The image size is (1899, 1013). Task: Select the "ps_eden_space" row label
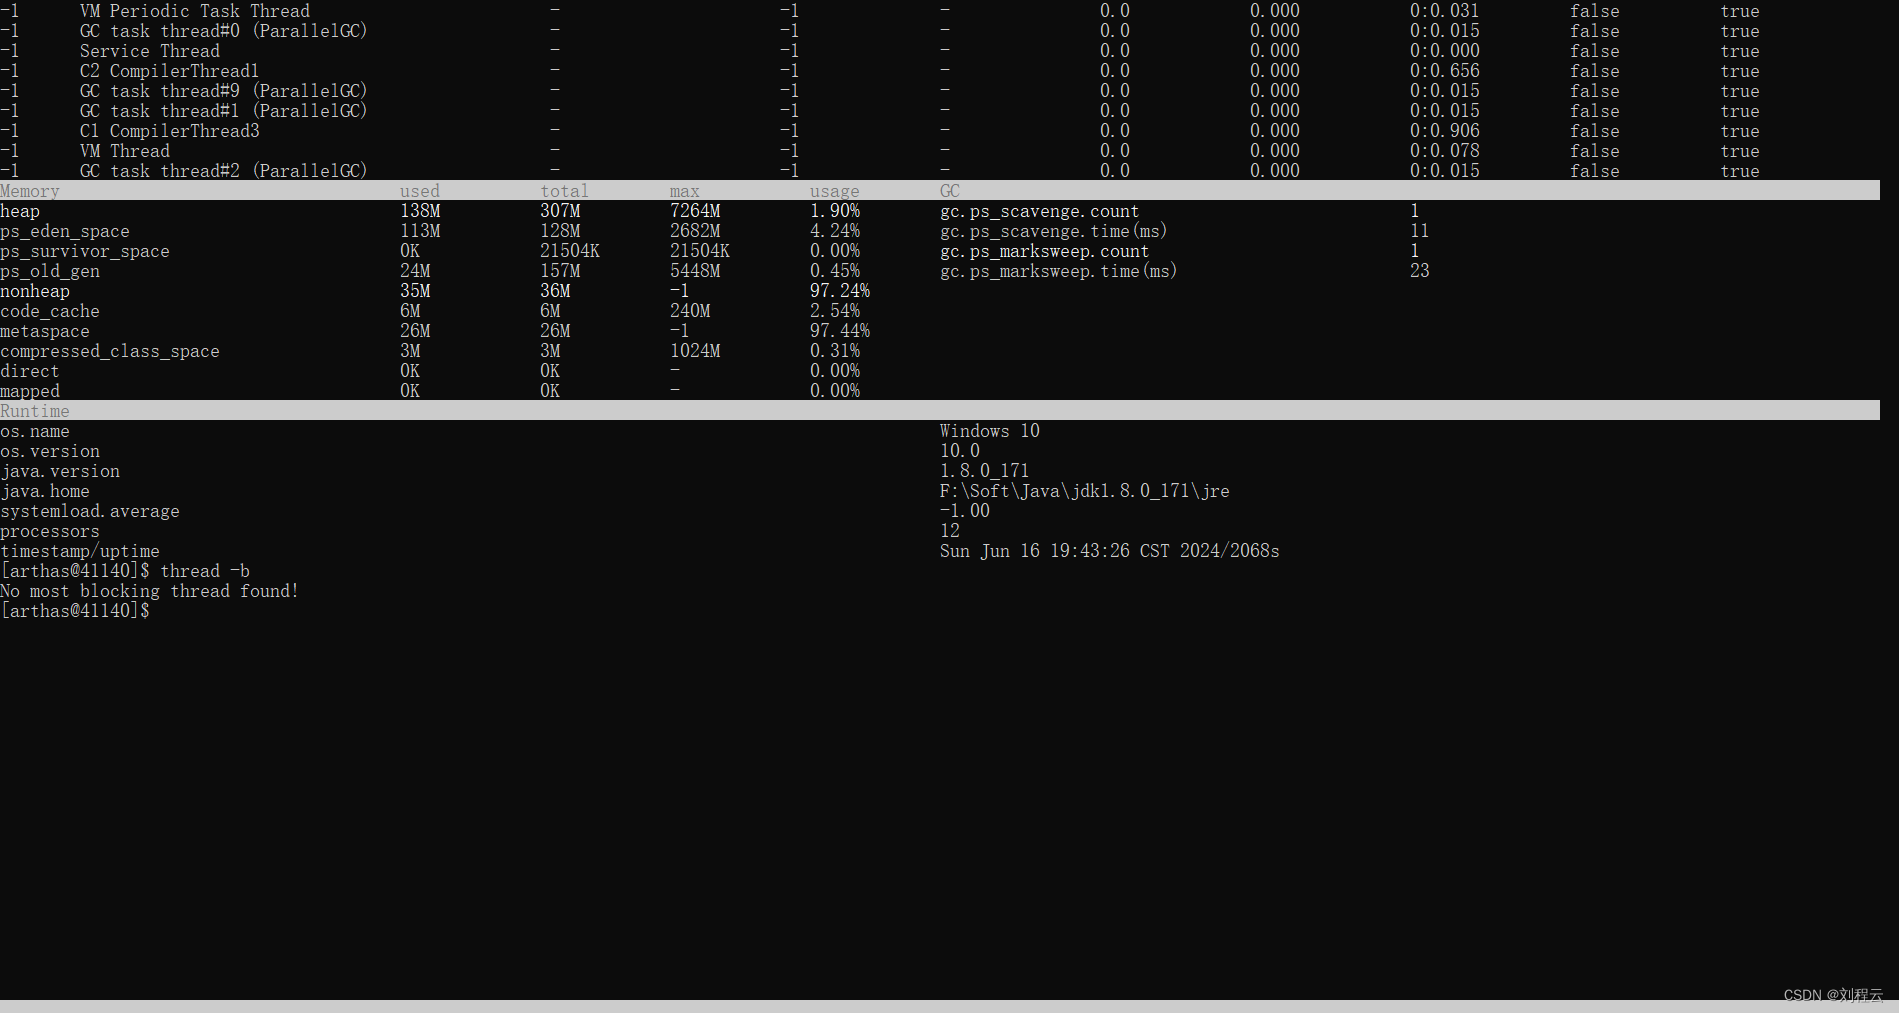point(65,231)
